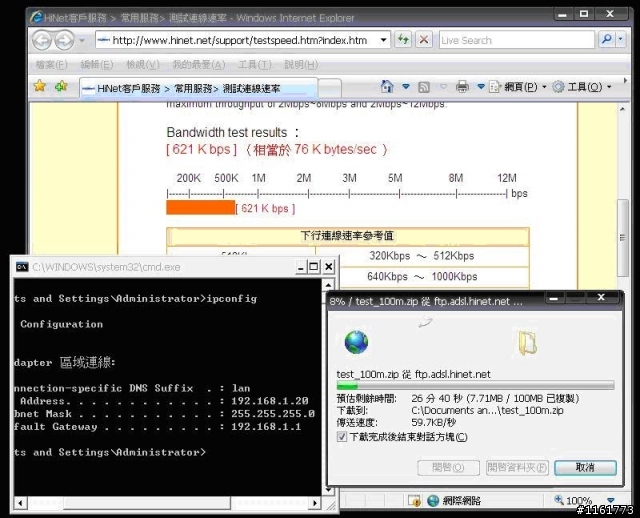
Task: Open the 檢視(V) menu
Action: coord(143,64)
